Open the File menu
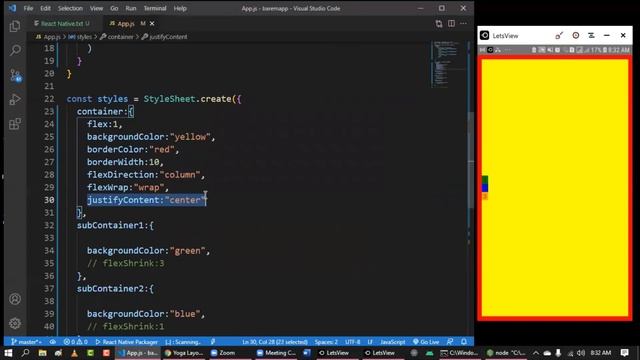The width and height of the screenshot is (640, 360). [28, 8]
